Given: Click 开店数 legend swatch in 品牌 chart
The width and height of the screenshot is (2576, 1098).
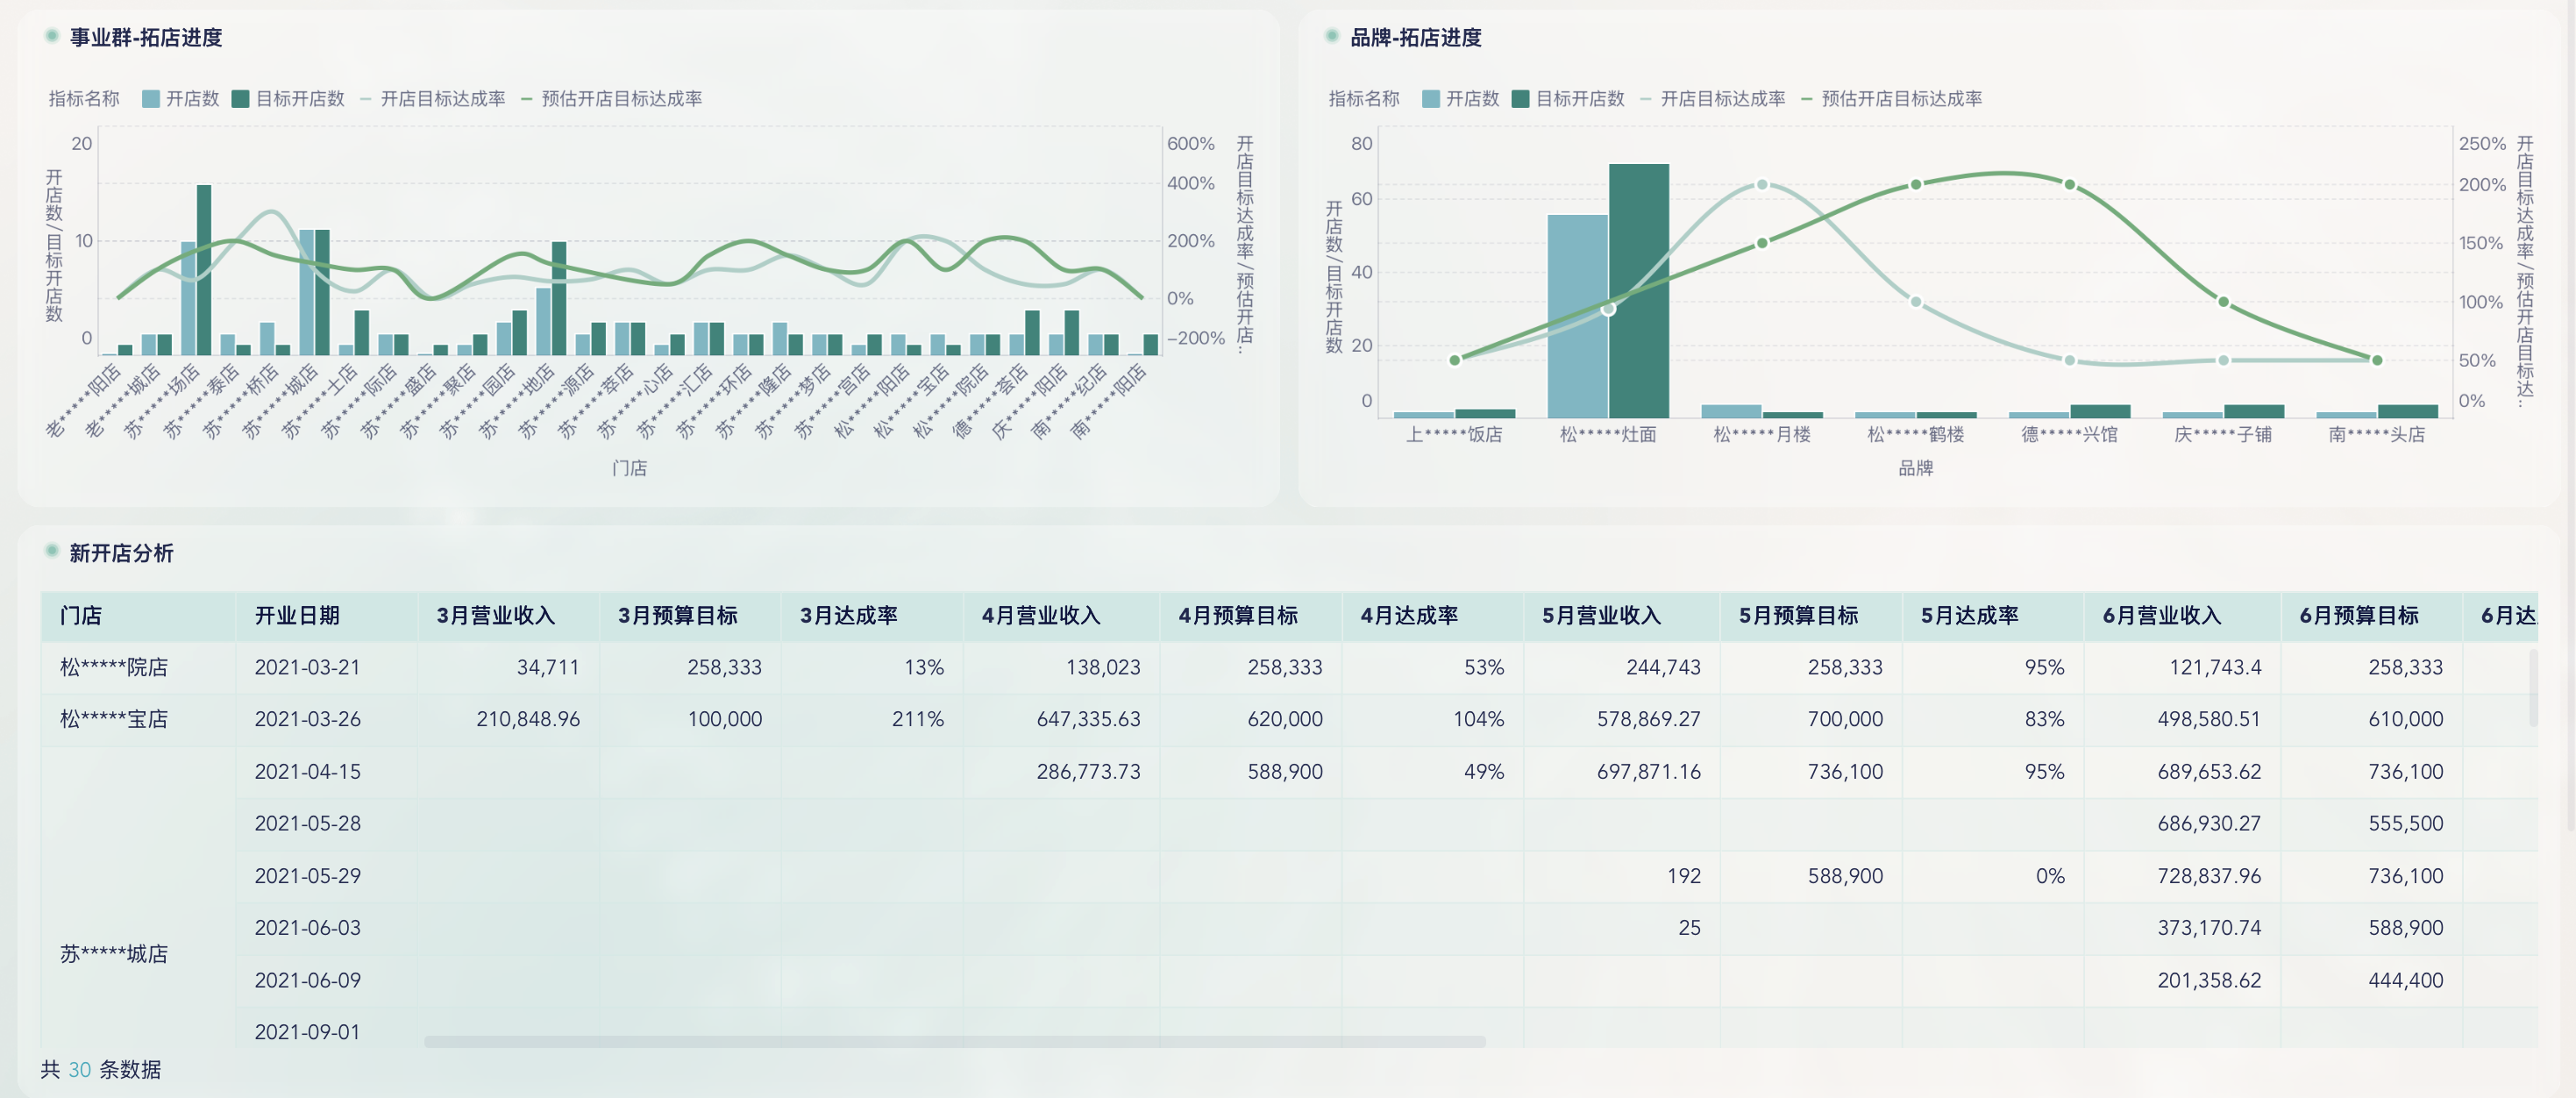Looking at the screenshot, I should (x=1431, y=99).
